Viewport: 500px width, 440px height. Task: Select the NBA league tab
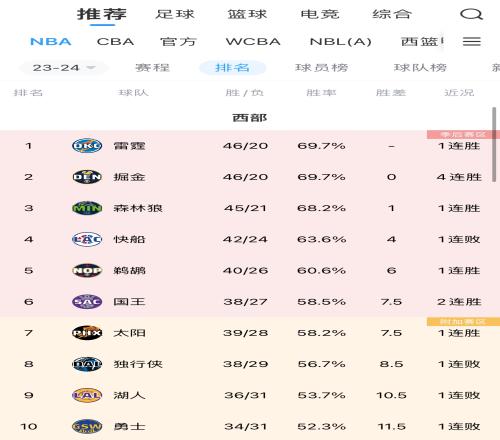pyautogui.click(x=51, y=42)
